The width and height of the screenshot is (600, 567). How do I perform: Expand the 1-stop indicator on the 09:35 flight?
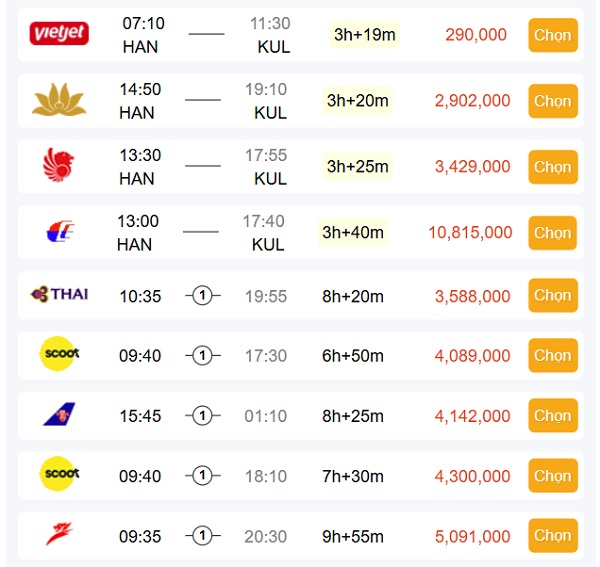pyautogui.click(x=203, y=536)
